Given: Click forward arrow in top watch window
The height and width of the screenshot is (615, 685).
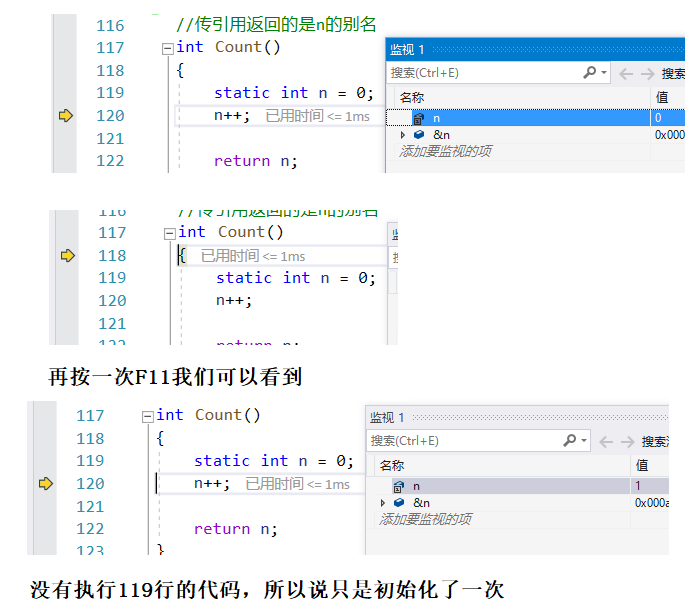Looking at the screenshot, I should click(647, 74).
